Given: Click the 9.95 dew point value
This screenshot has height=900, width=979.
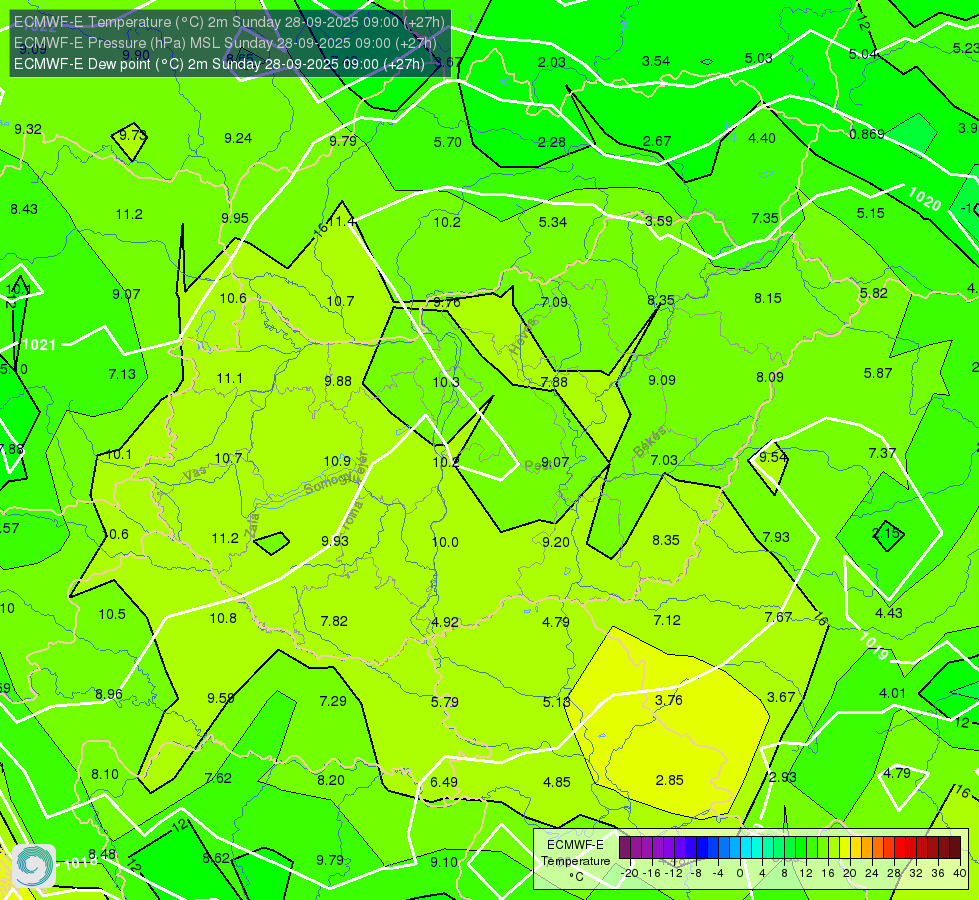Looking at the screenshot, I should pyautogui.click(x=235, y=219).
